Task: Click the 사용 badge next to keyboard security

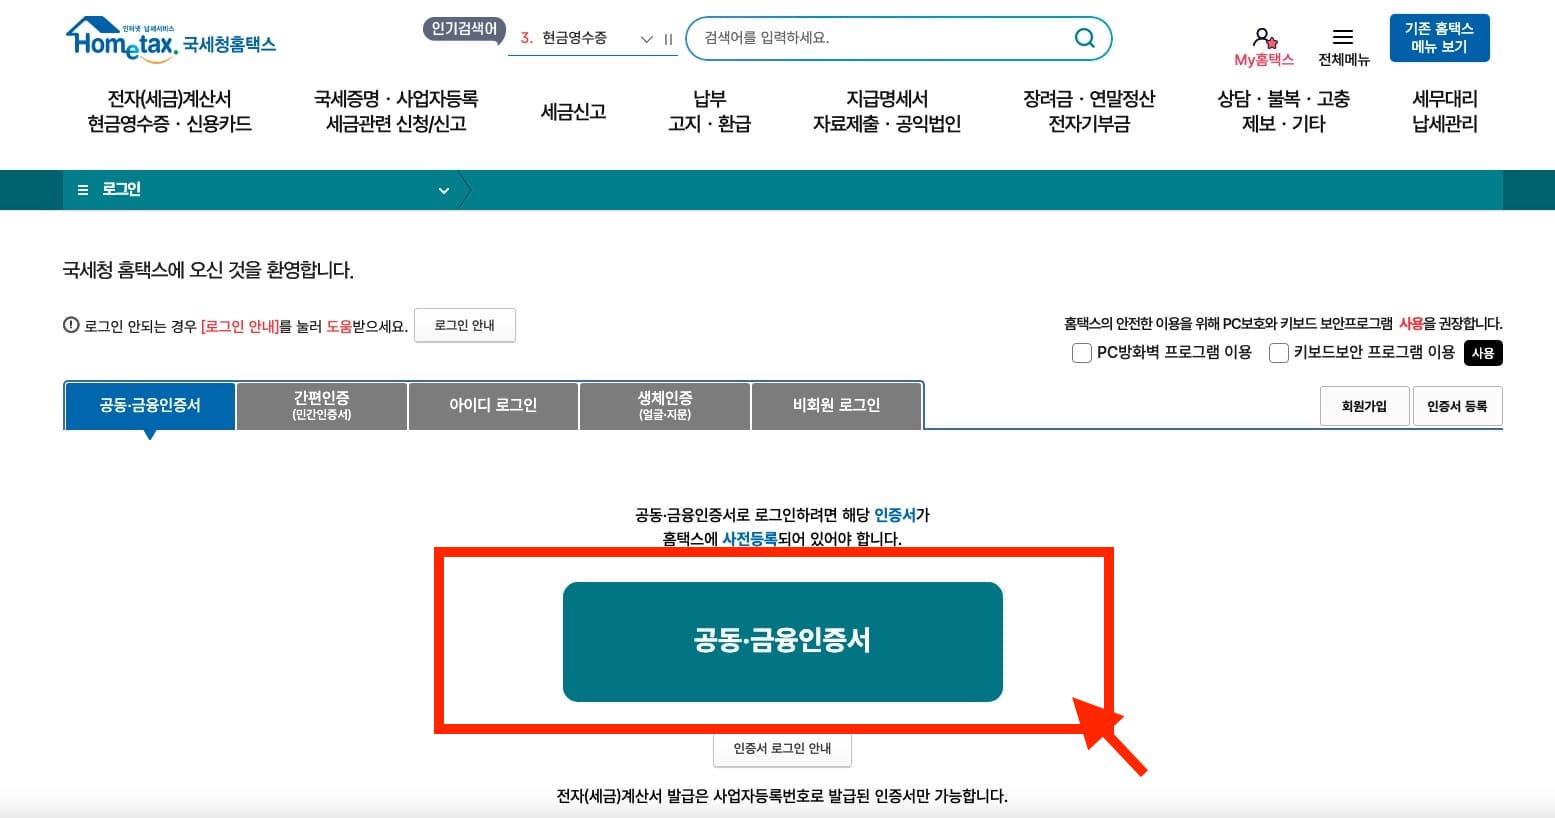Action: pyautogui.click(x=1483, y=353)
